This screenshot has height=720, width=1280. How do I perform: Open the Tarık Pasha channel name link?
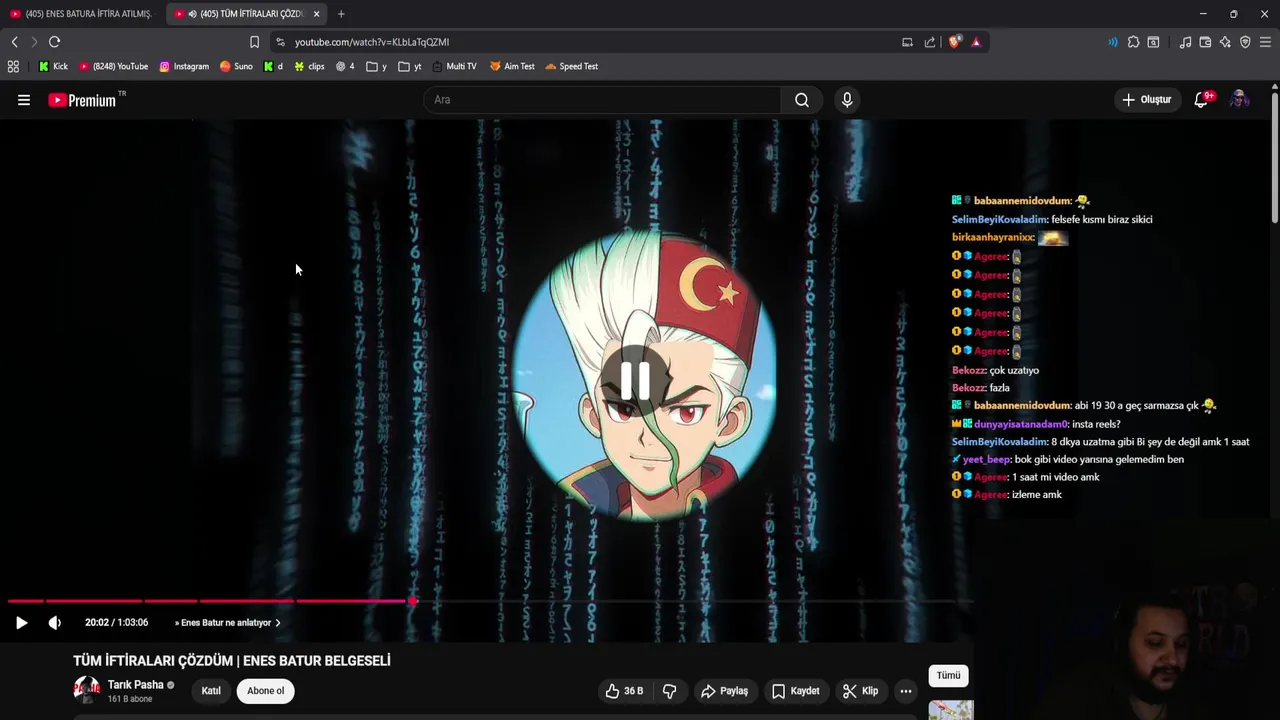click(136, 685)
